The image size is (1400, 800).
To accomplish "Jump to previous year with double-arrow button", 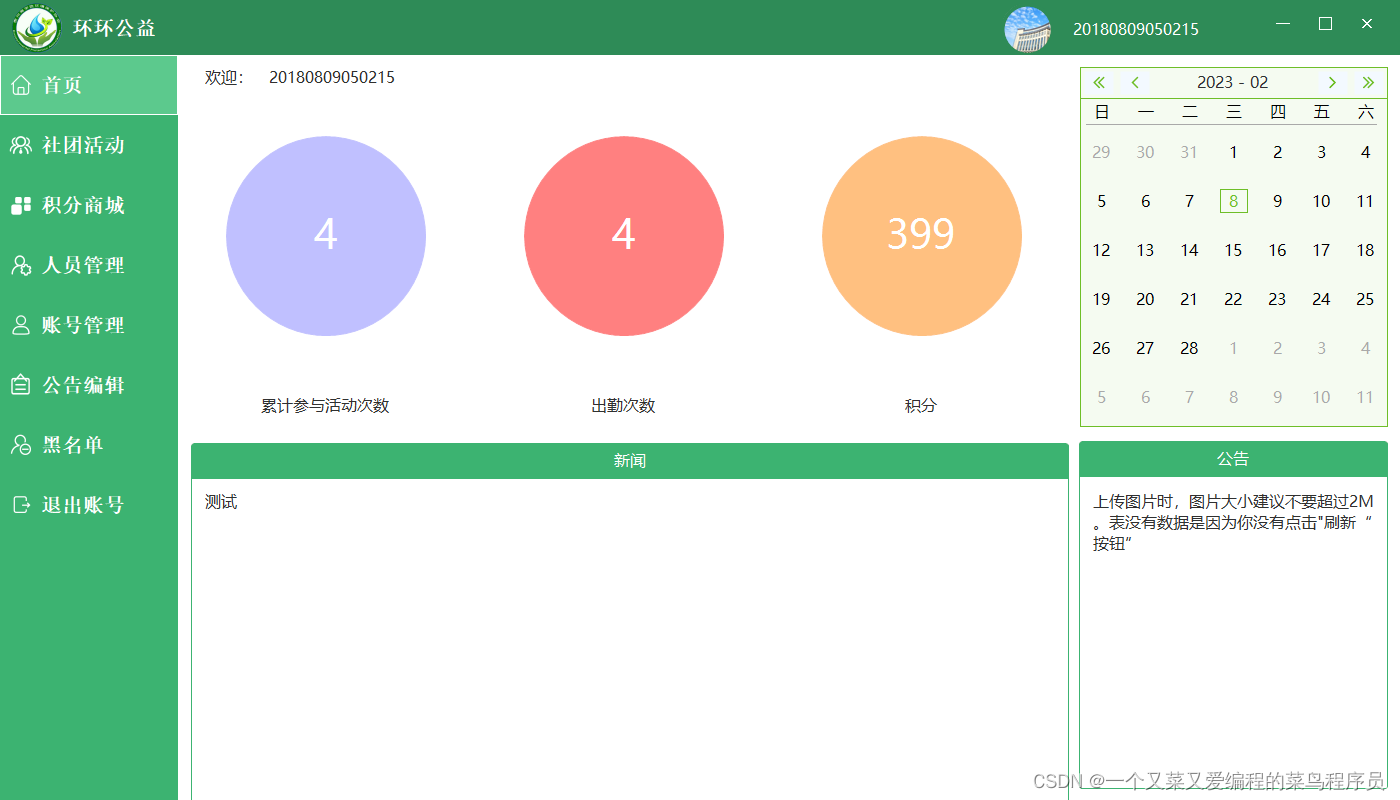I will [x=1098, y=82].
